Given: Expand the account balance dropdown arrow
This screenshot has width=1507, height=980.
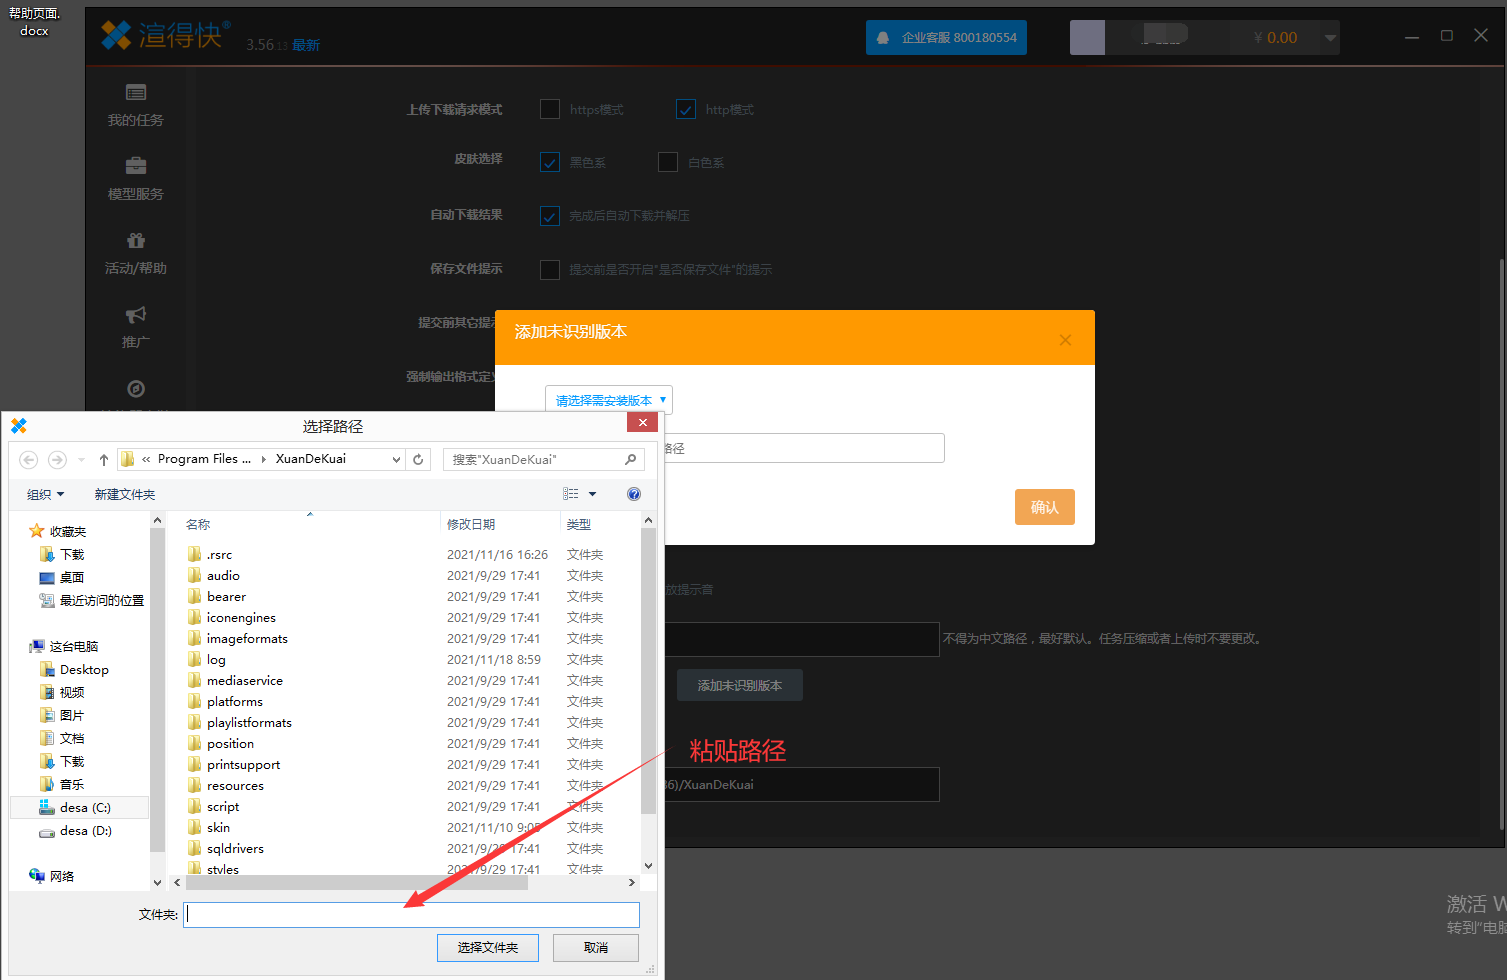Looking at the screenshot, I should click(x=1330, y=38).
